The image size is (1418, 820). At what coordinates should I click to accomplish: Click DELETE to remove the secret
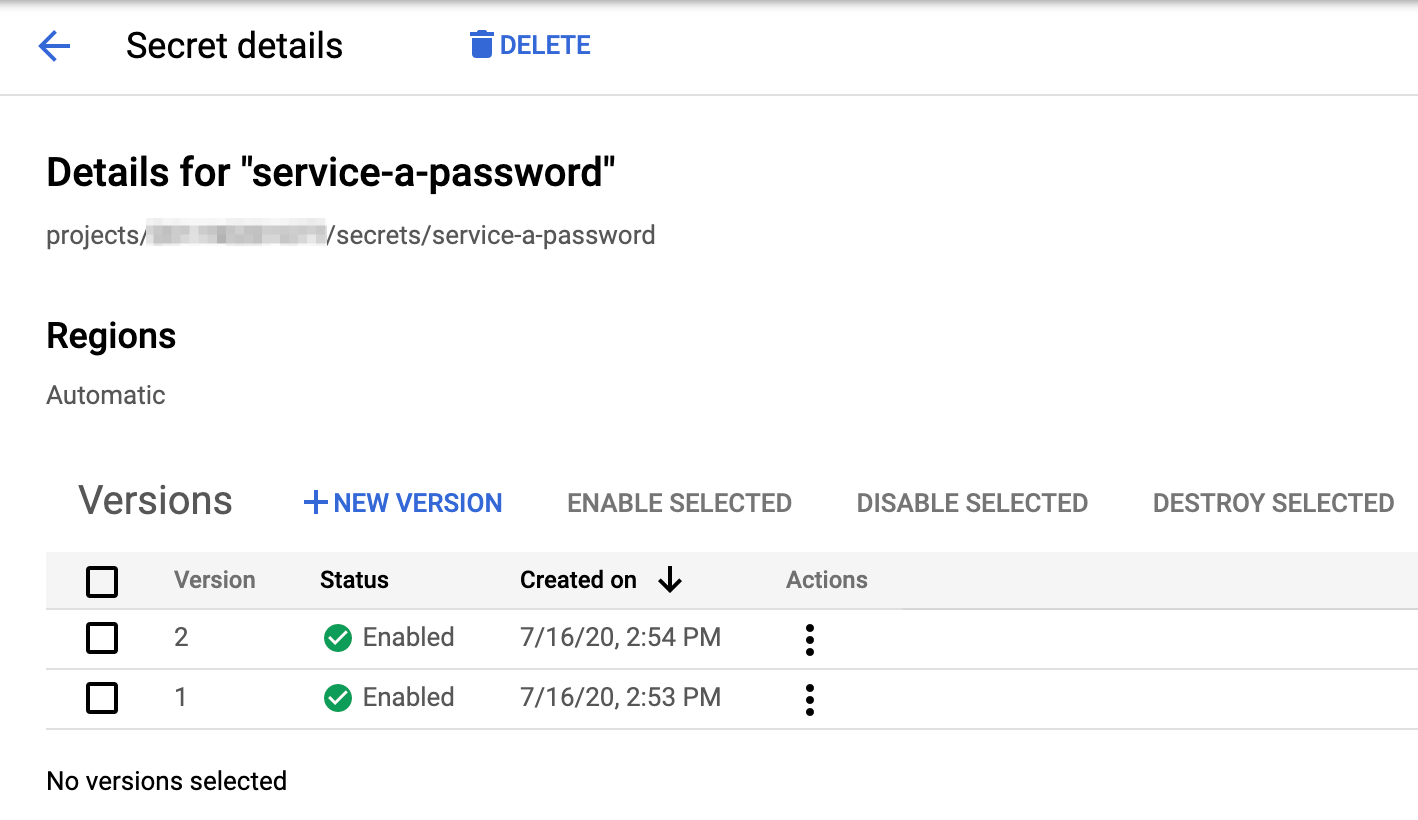point(545,44)
